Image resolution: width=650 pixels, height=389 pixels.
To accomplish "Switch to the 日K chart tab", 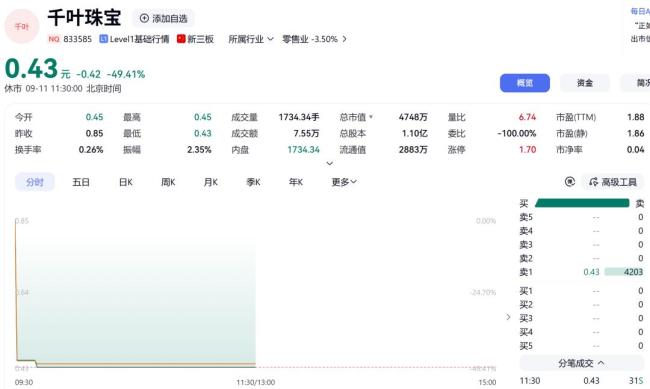I will (126, 182).
